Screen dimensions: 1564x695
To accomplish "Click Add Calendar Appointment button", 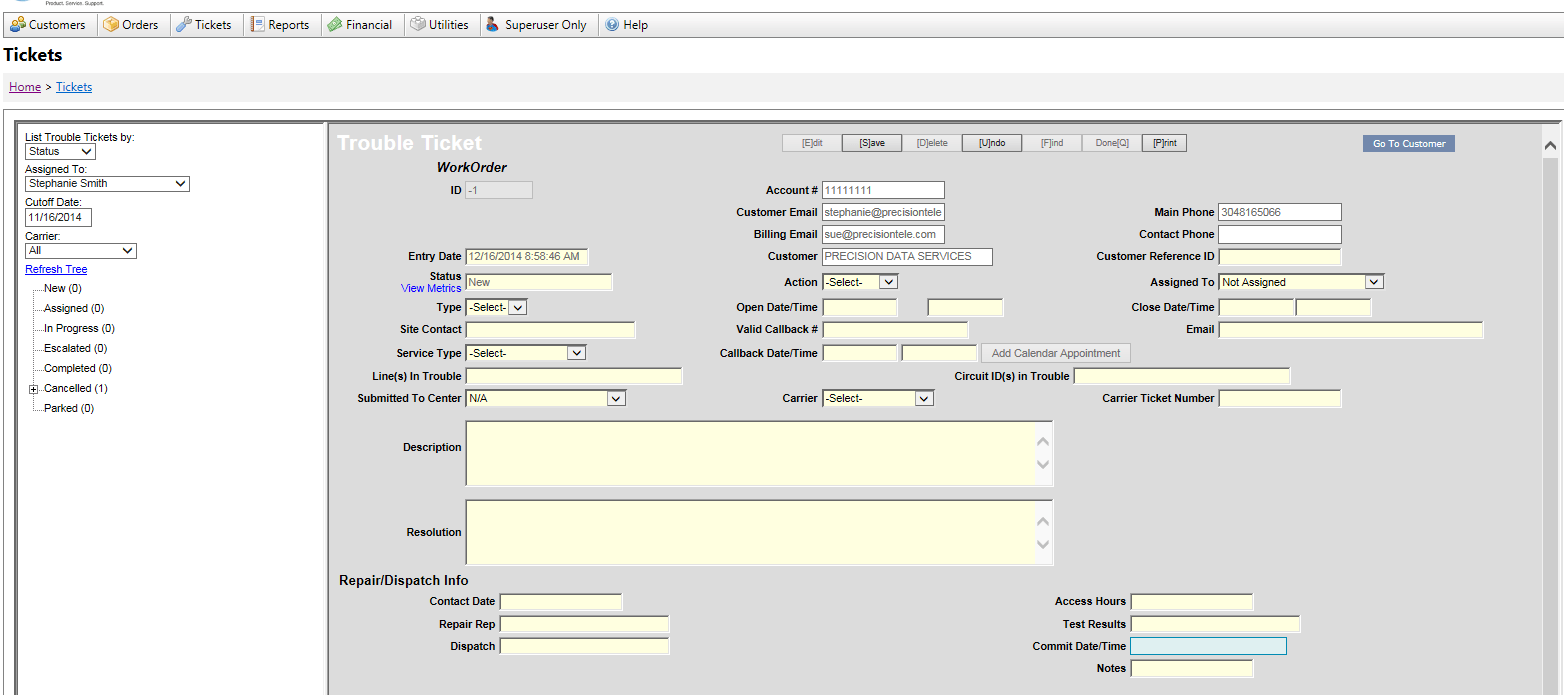I will tap(1056, 353).
